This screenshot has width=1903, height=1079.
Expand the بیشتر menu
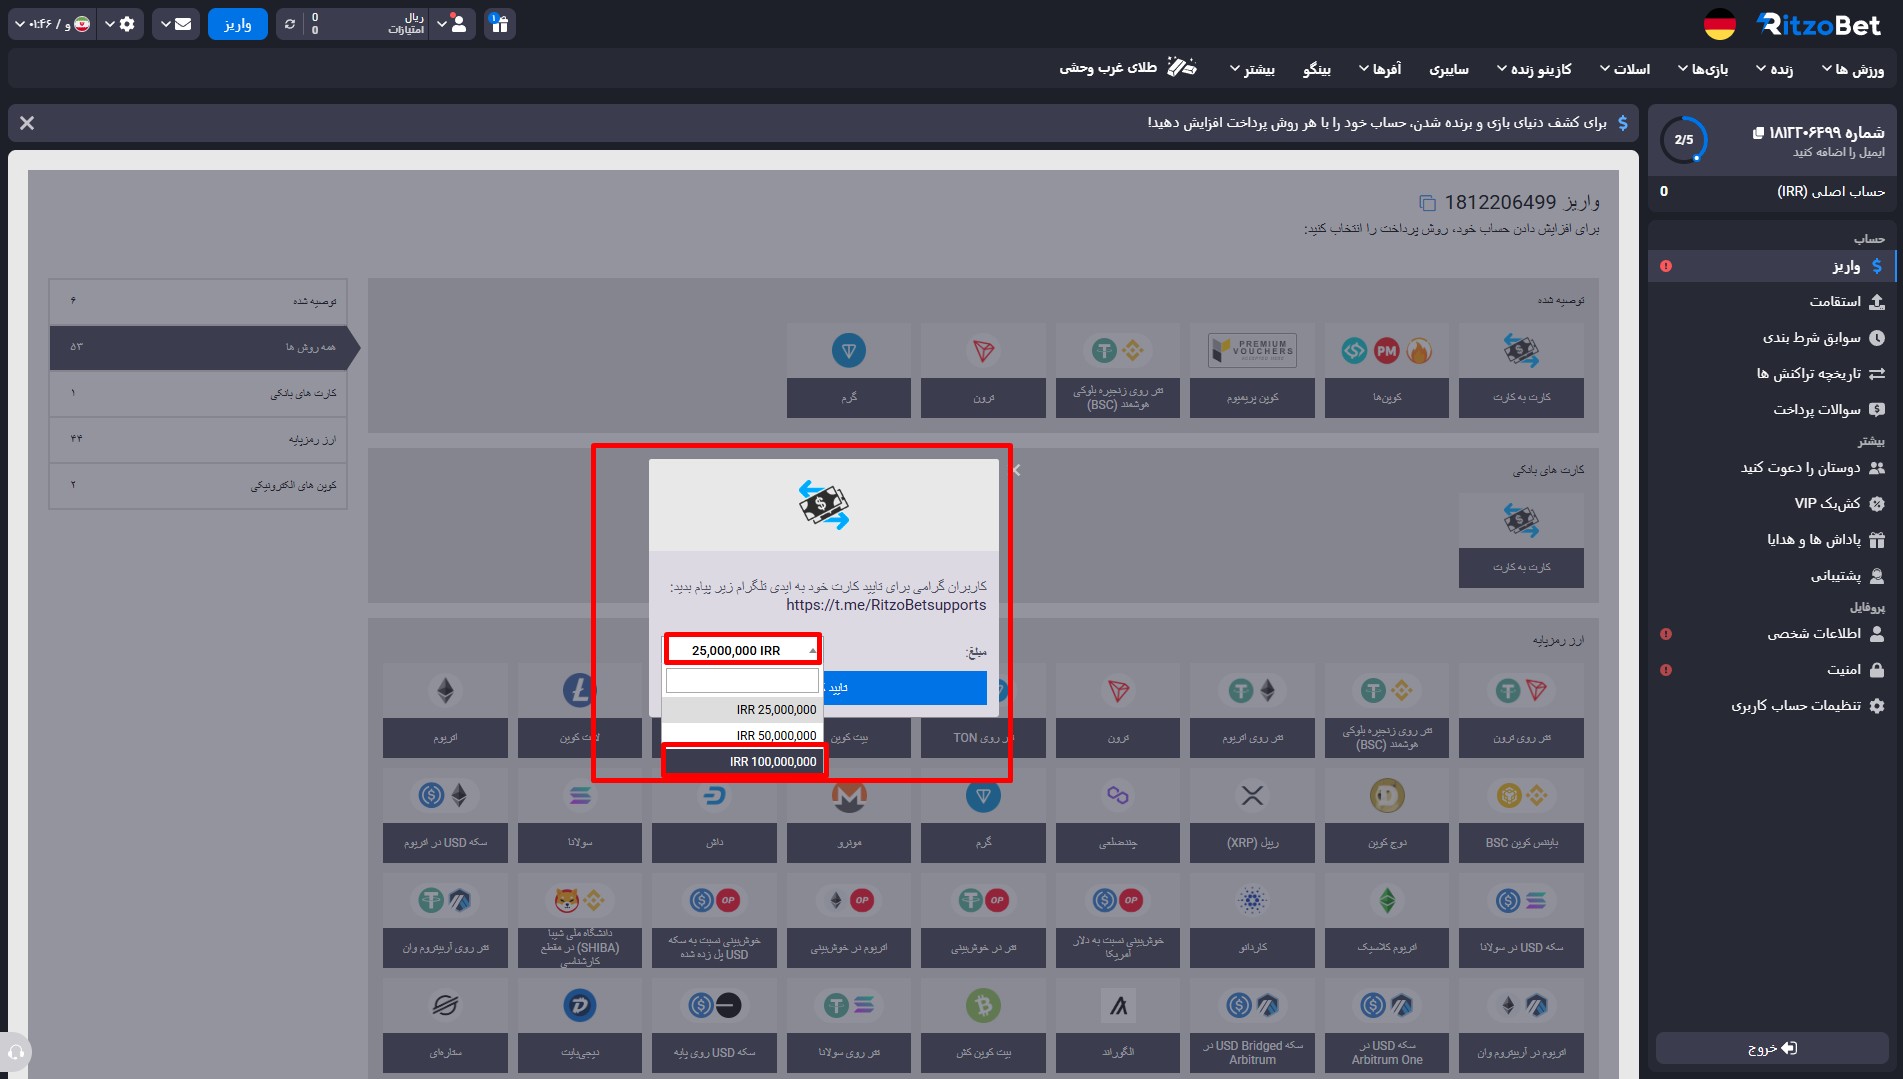pyautogui.click(x=1252, y=69)
